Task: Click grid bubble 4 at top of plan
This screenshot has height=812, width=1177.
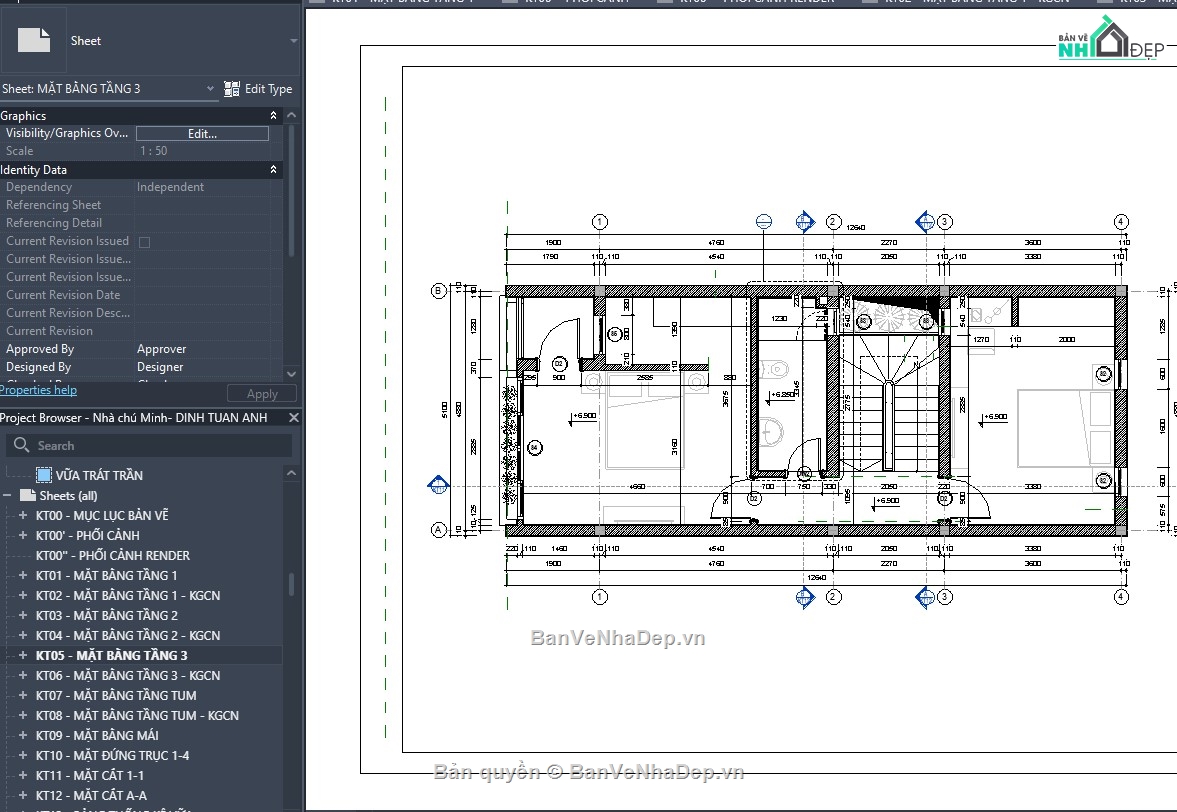Action: click(x=1121, y=222)
